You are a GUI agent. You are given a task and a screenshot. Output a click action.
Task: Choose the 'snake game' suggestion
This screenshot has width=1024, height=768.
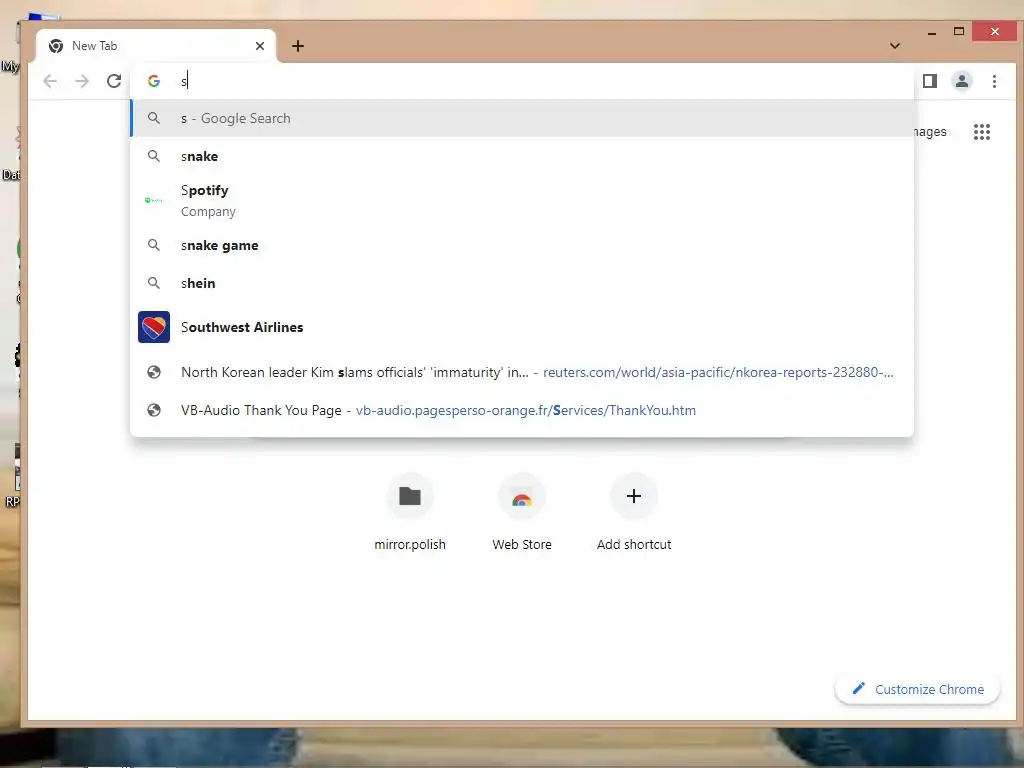click(x=522, y=246)
